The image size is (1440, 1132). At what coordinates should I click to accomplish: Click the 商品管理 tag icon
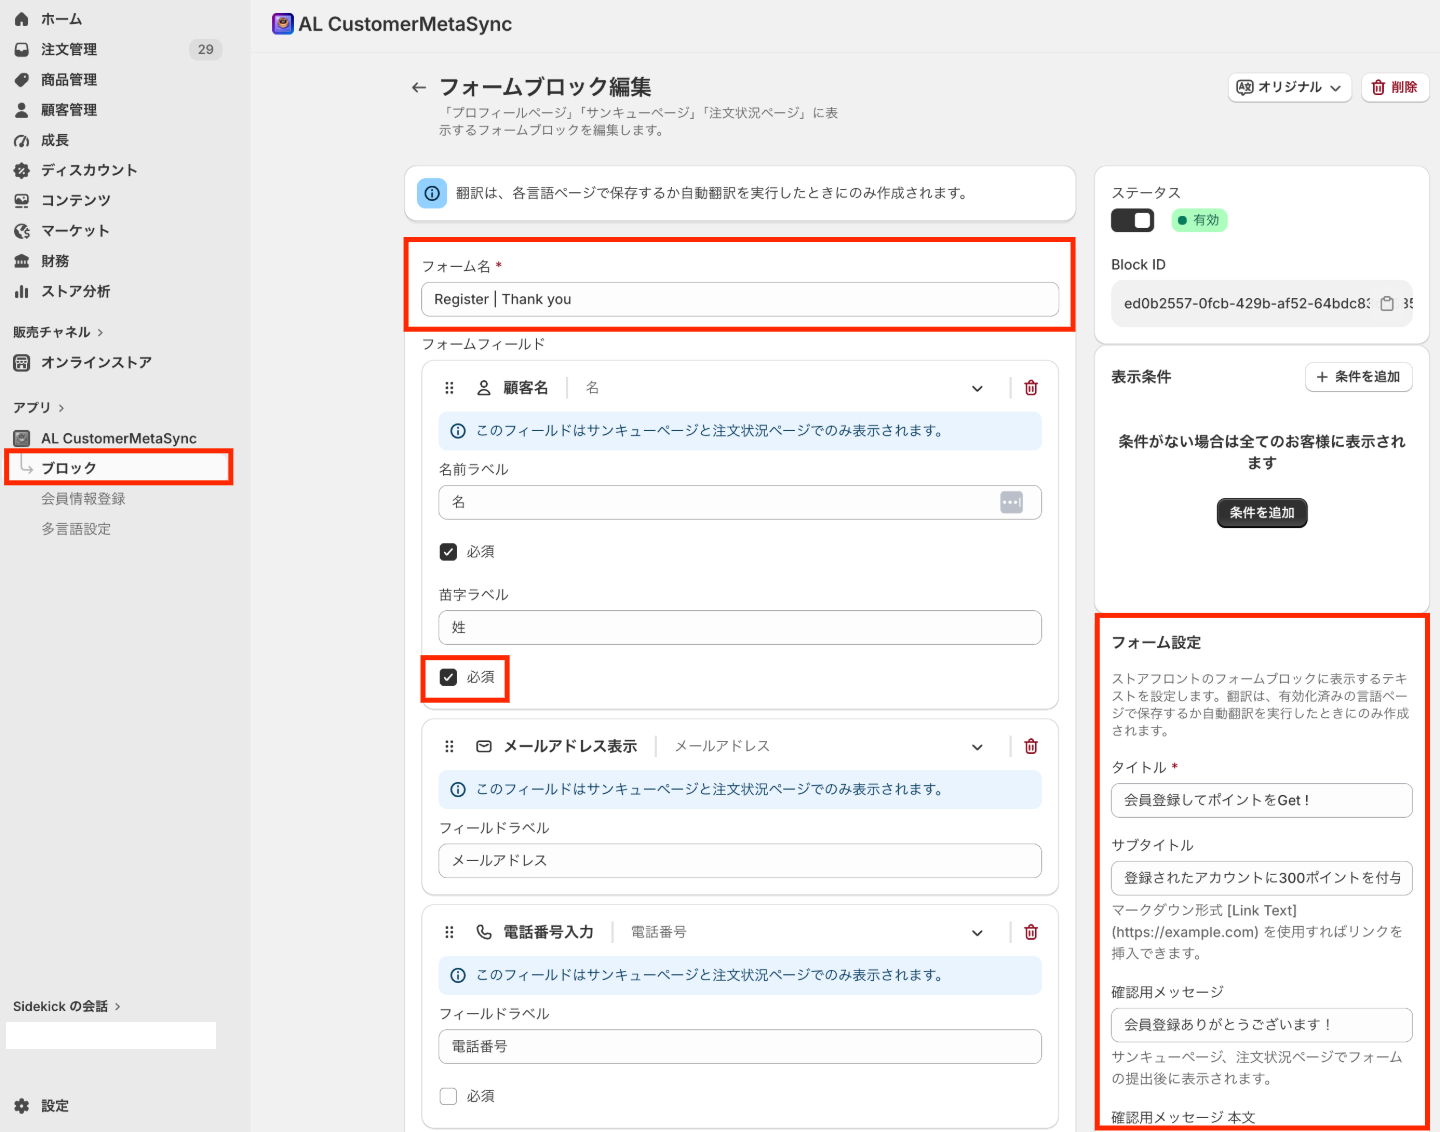coord(21,79)
